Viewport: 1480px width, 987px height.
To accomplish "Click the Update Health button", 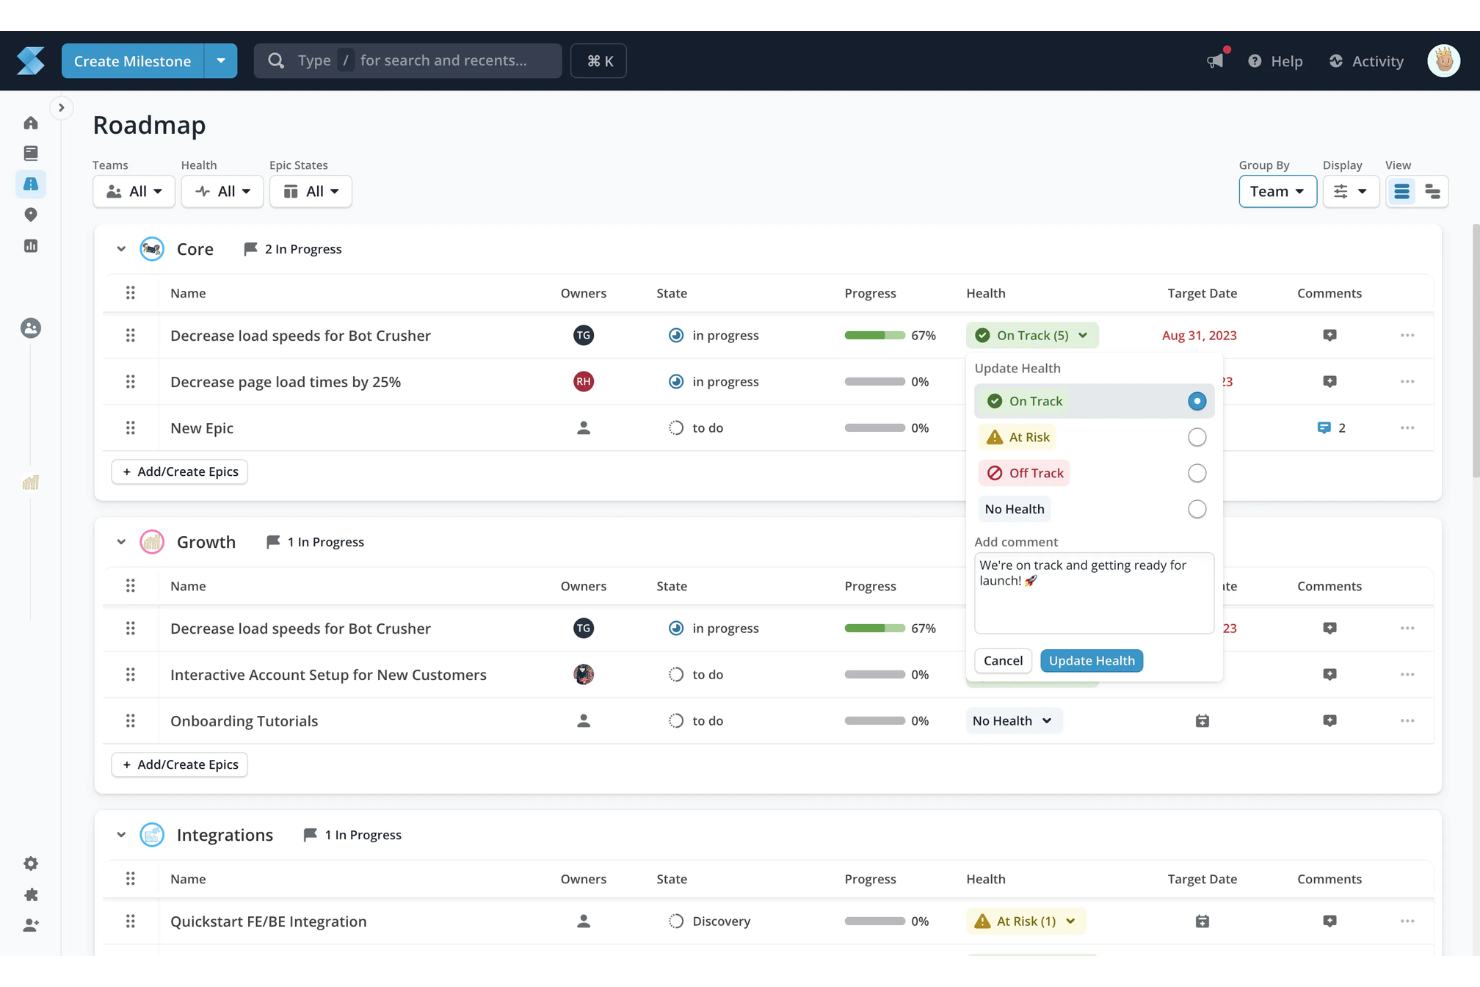I will coord(1091,660).
